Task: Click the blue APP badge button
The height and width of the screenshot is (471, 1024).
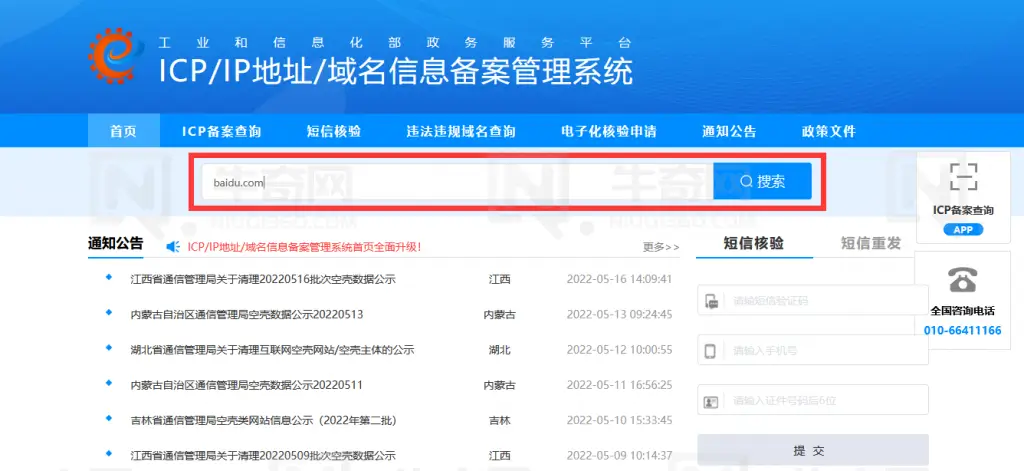Action: pos(963,230)
